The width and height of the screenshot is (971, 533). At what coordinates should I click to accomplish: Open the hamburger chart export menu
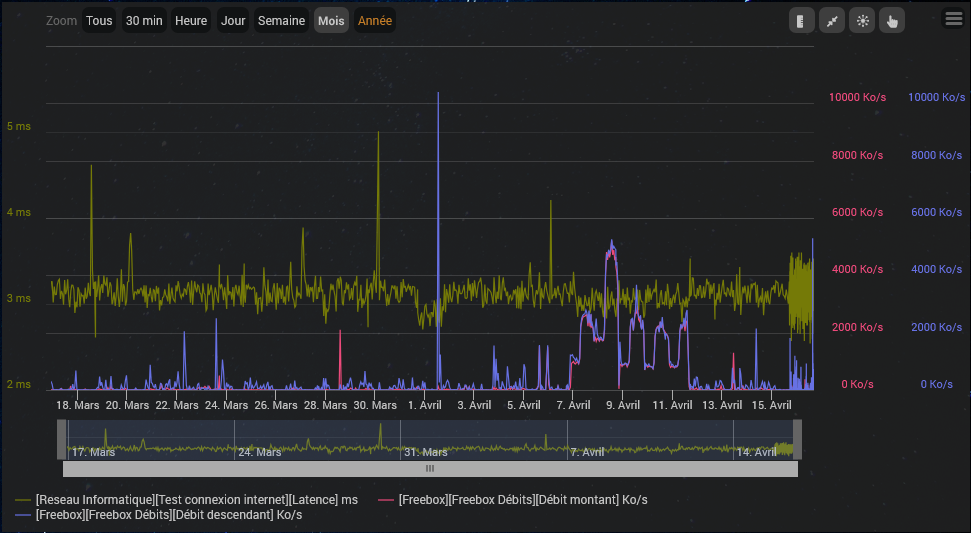click(x=954, y=19)
